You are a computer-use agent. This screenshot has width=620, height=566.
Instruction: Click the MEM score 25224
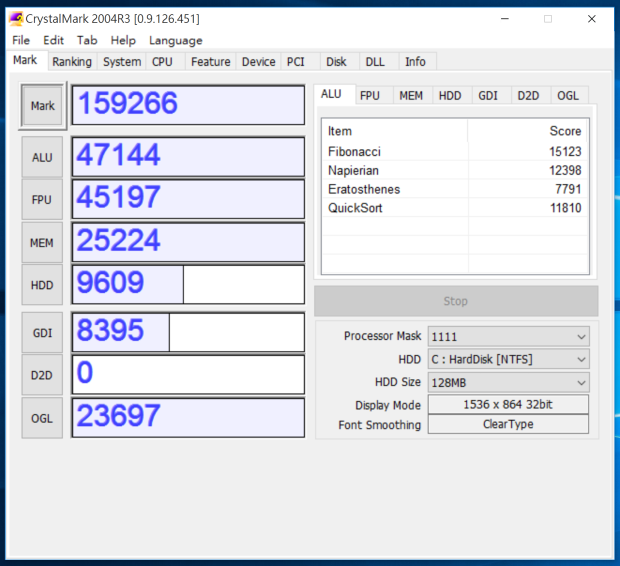point(188,242)
